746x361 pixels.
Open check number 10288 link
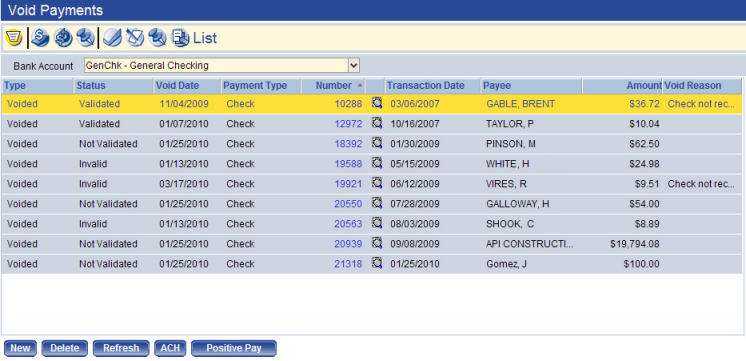tap(348, 104)
